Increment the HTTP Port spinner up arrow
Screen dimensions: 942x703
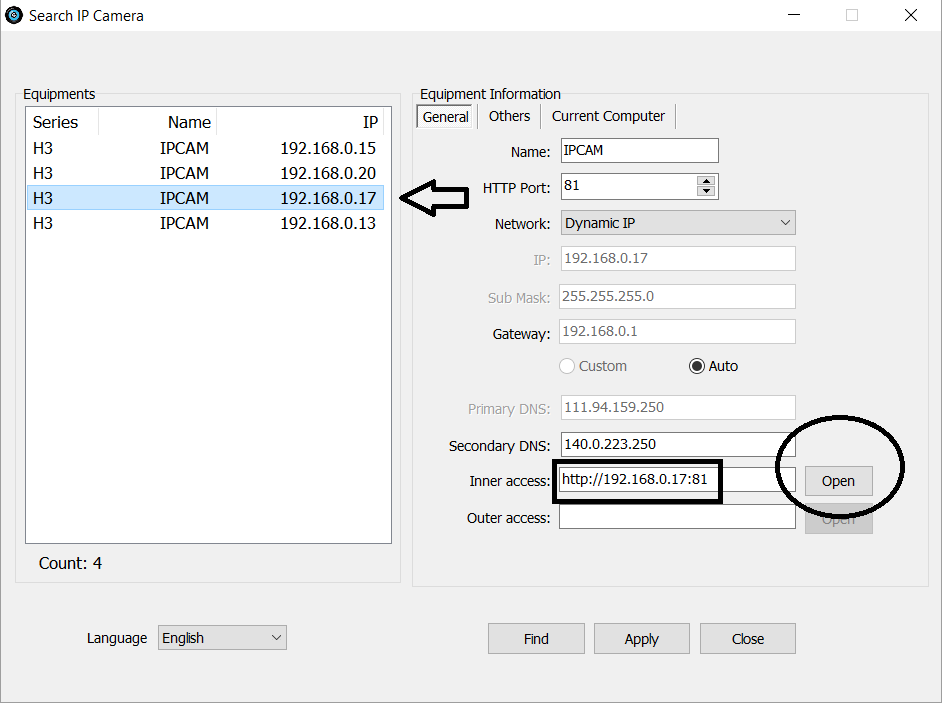point(706,181)
